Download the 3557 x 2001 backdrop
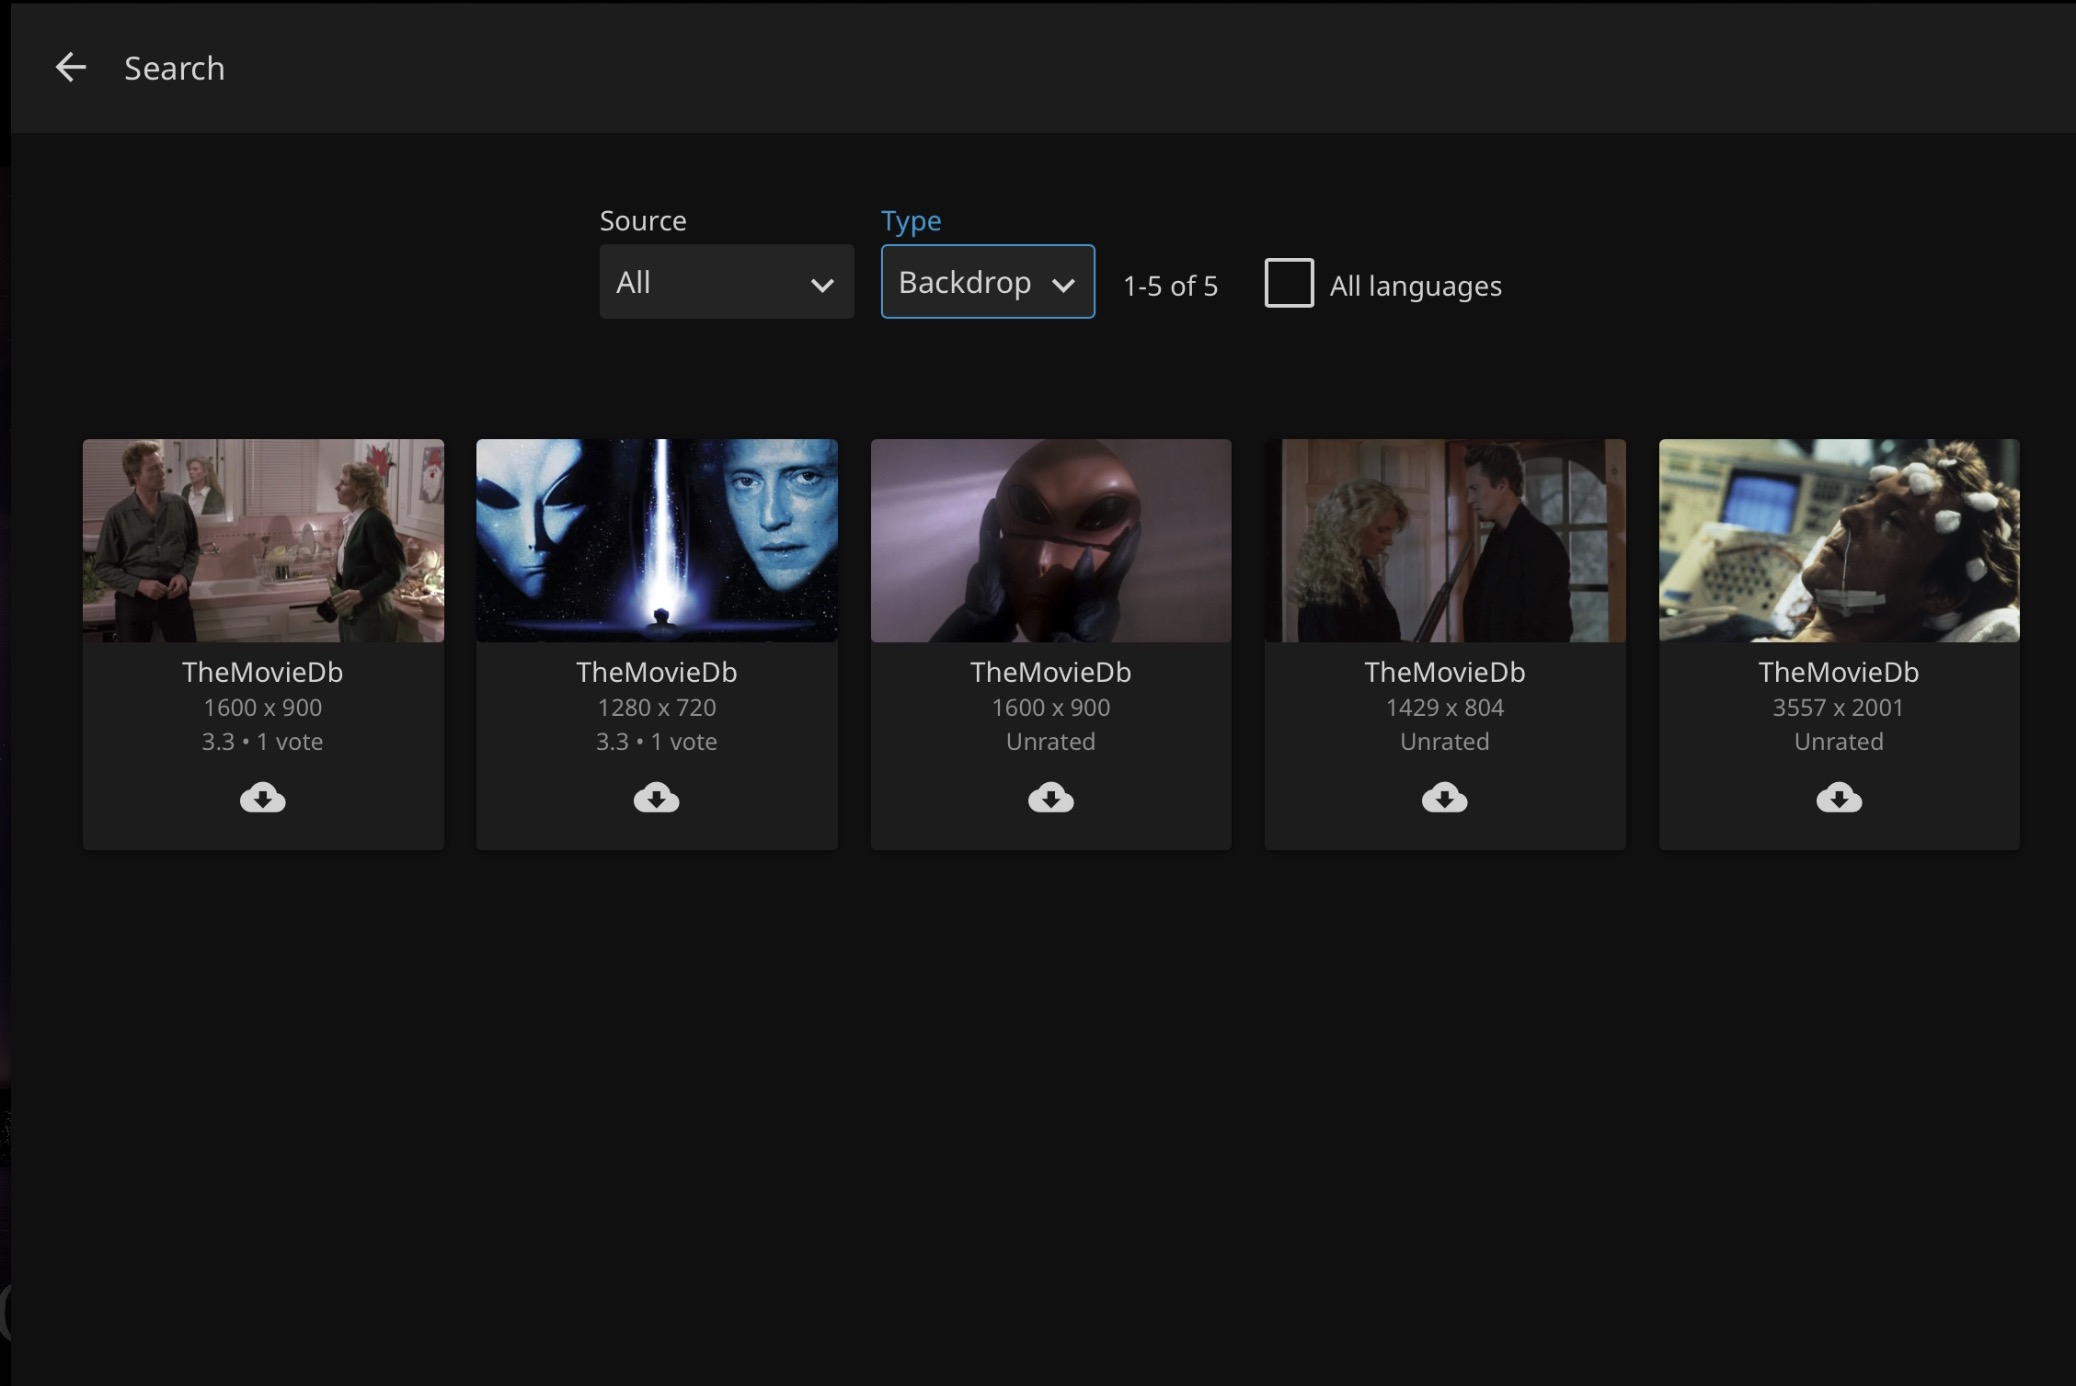Viewport: 2076px width, 1386px height. pos(1838,798)
